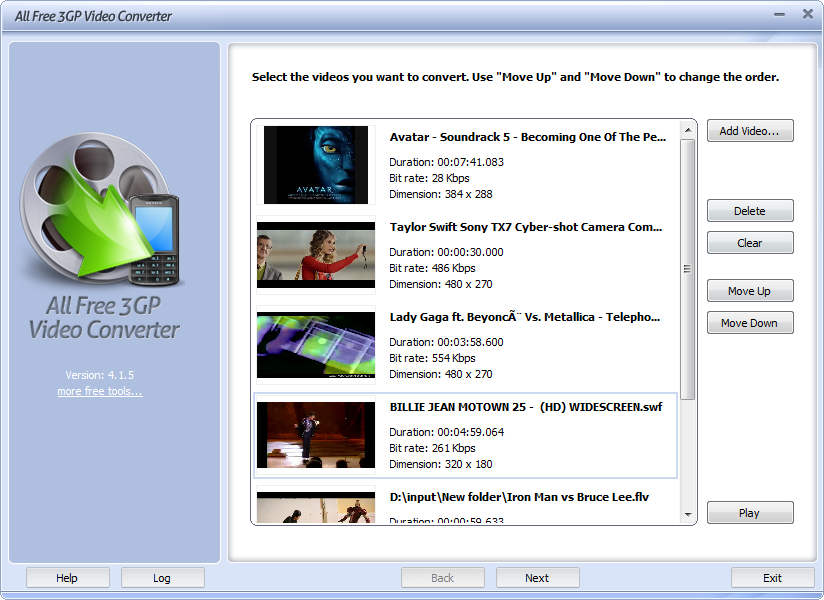Delete the selected video from list
Viewport: 824px width, 600px height.
pyautogui.click(x=750, y=211)
